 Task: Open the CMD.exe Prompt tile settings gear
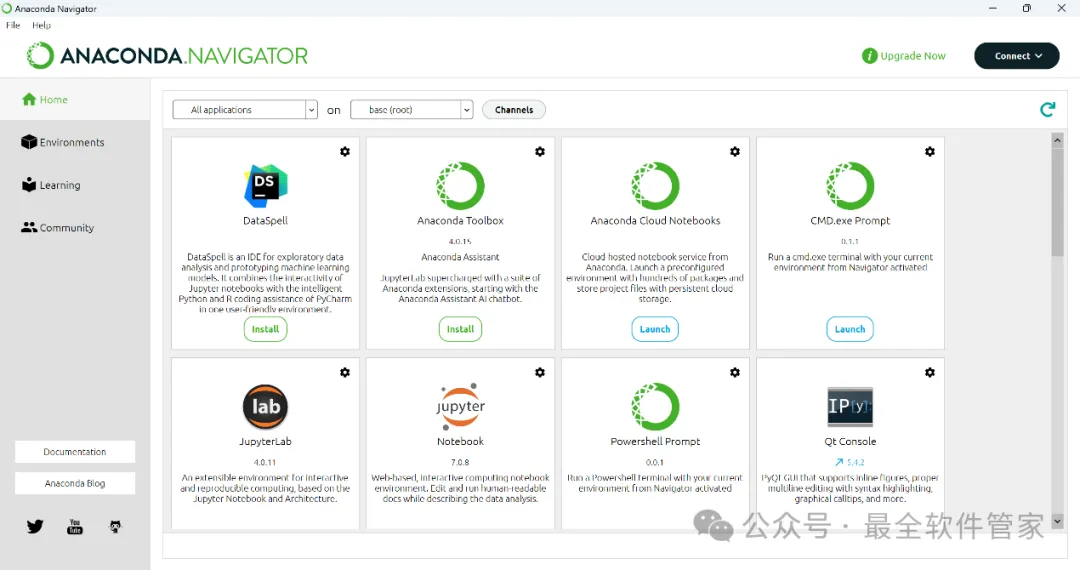tap(930, 151)
